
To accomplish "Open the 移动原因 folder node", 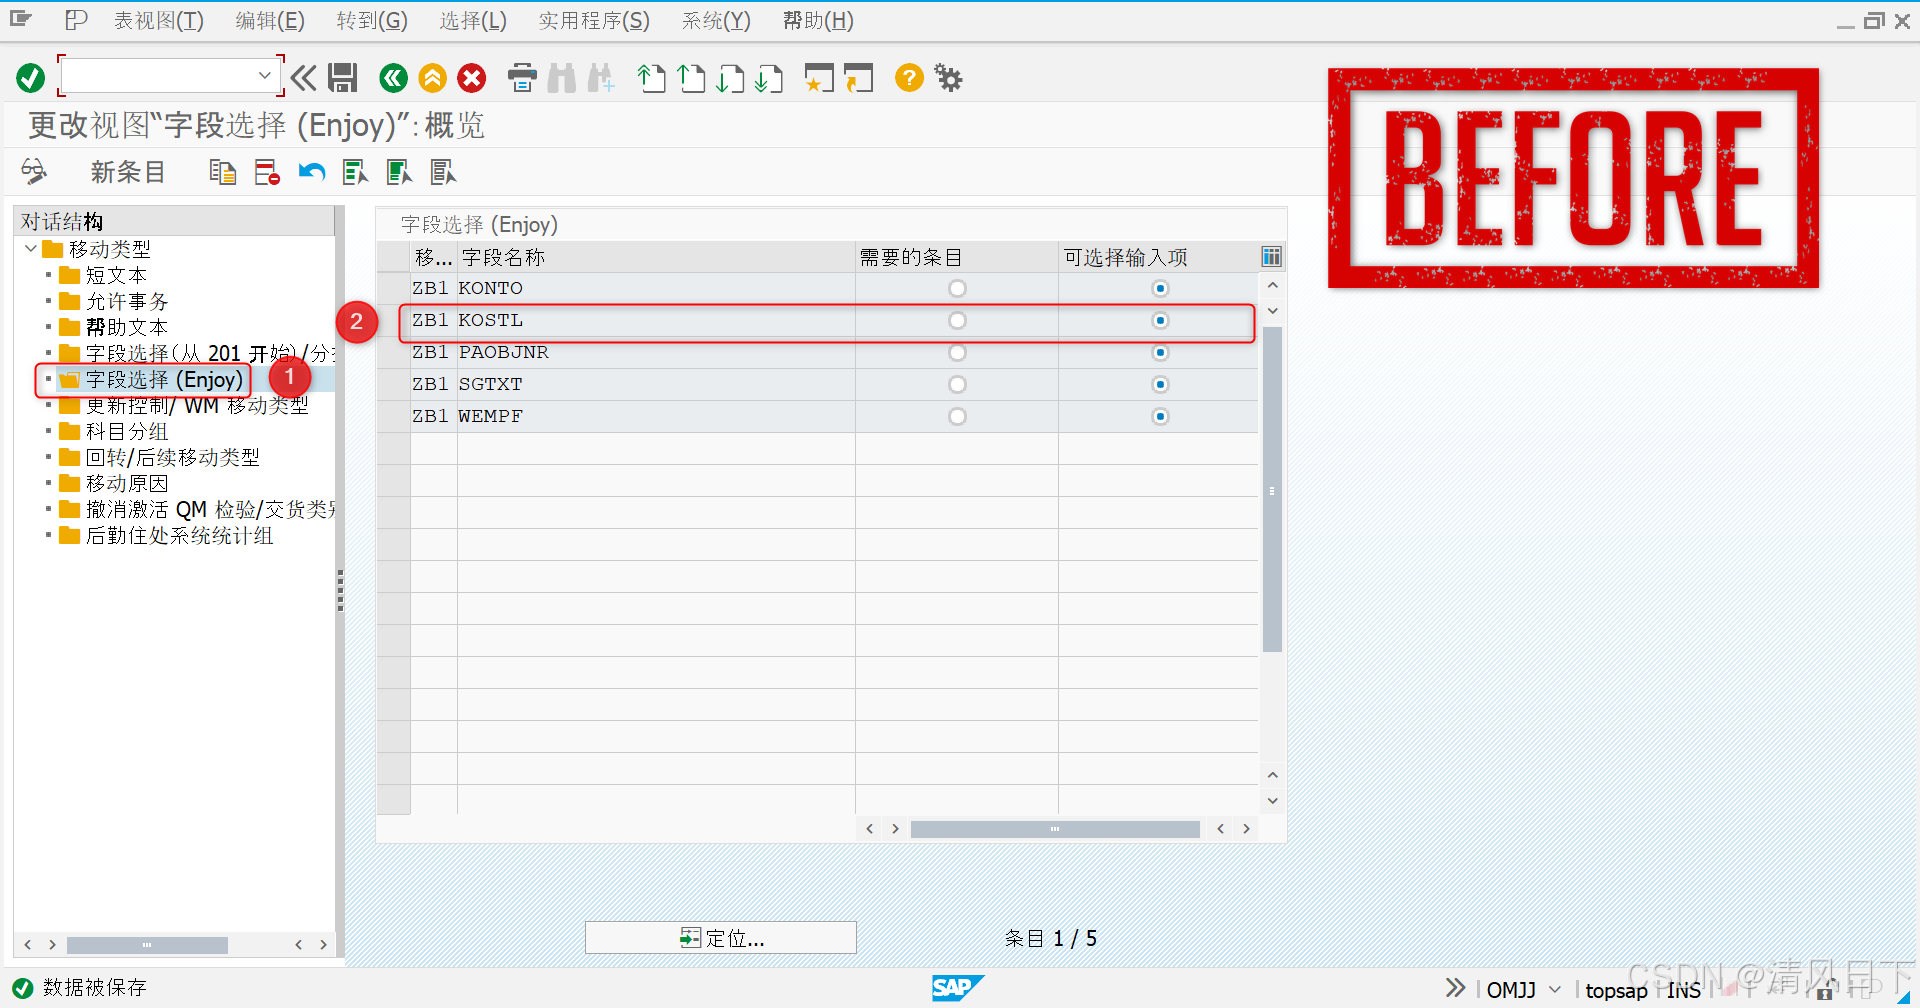I will (x=114, y=483).
